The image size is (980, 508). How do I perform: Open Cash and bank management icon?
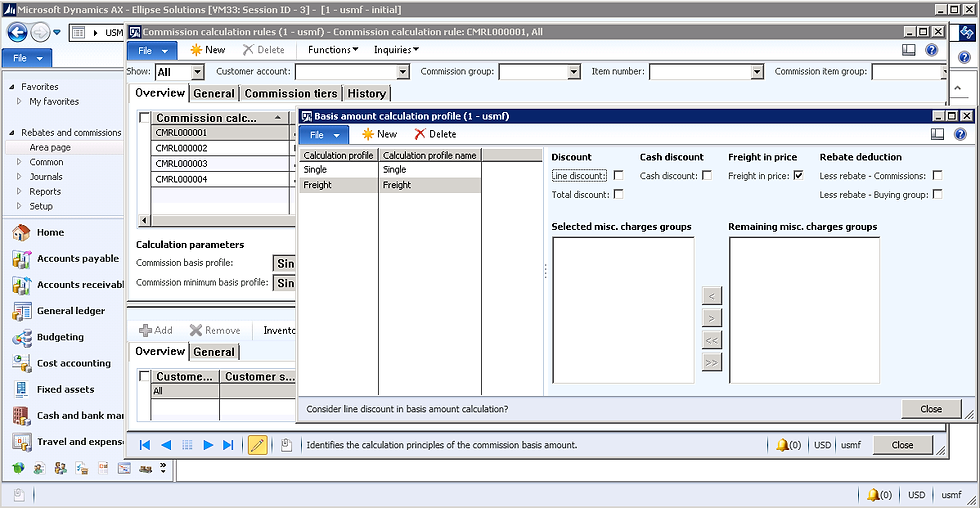pos(21,416)
